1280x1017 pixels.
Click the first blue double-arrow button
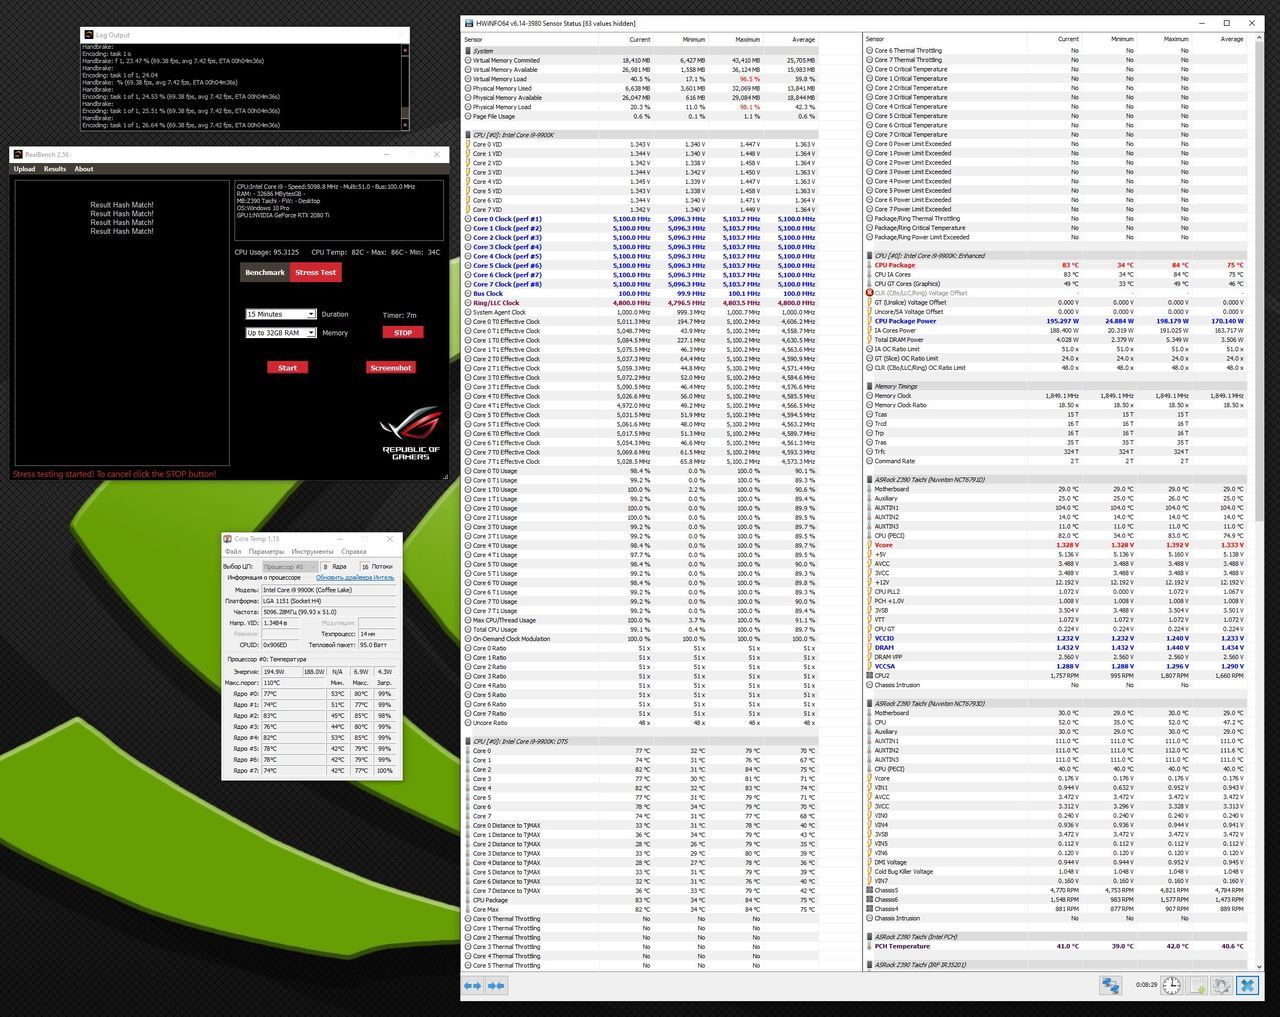pyautogui.click(x=472, y=985)
